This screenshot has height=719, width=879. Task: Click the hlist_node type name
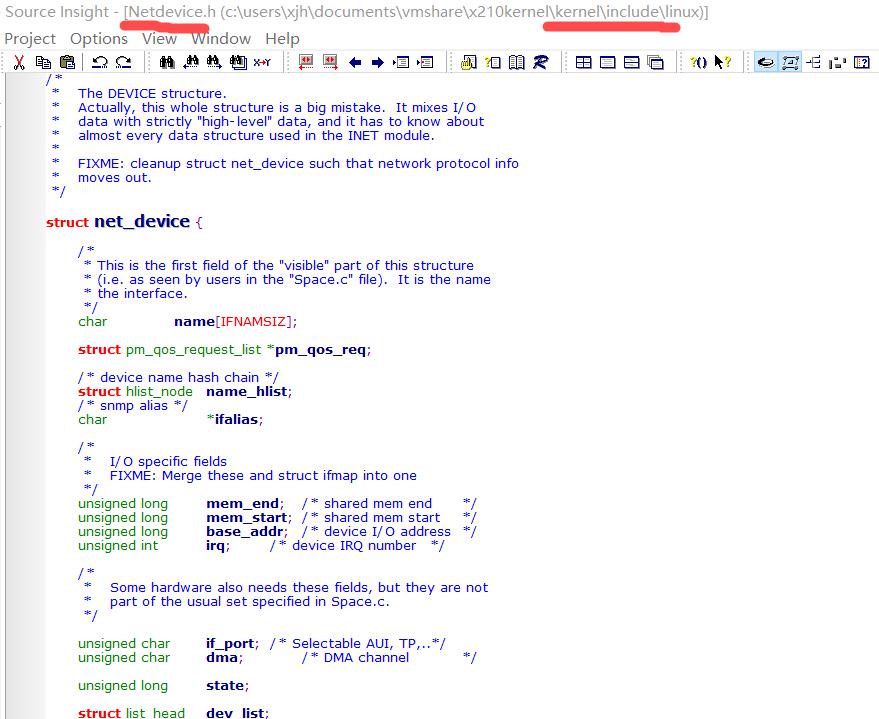[x=159, y=392]
